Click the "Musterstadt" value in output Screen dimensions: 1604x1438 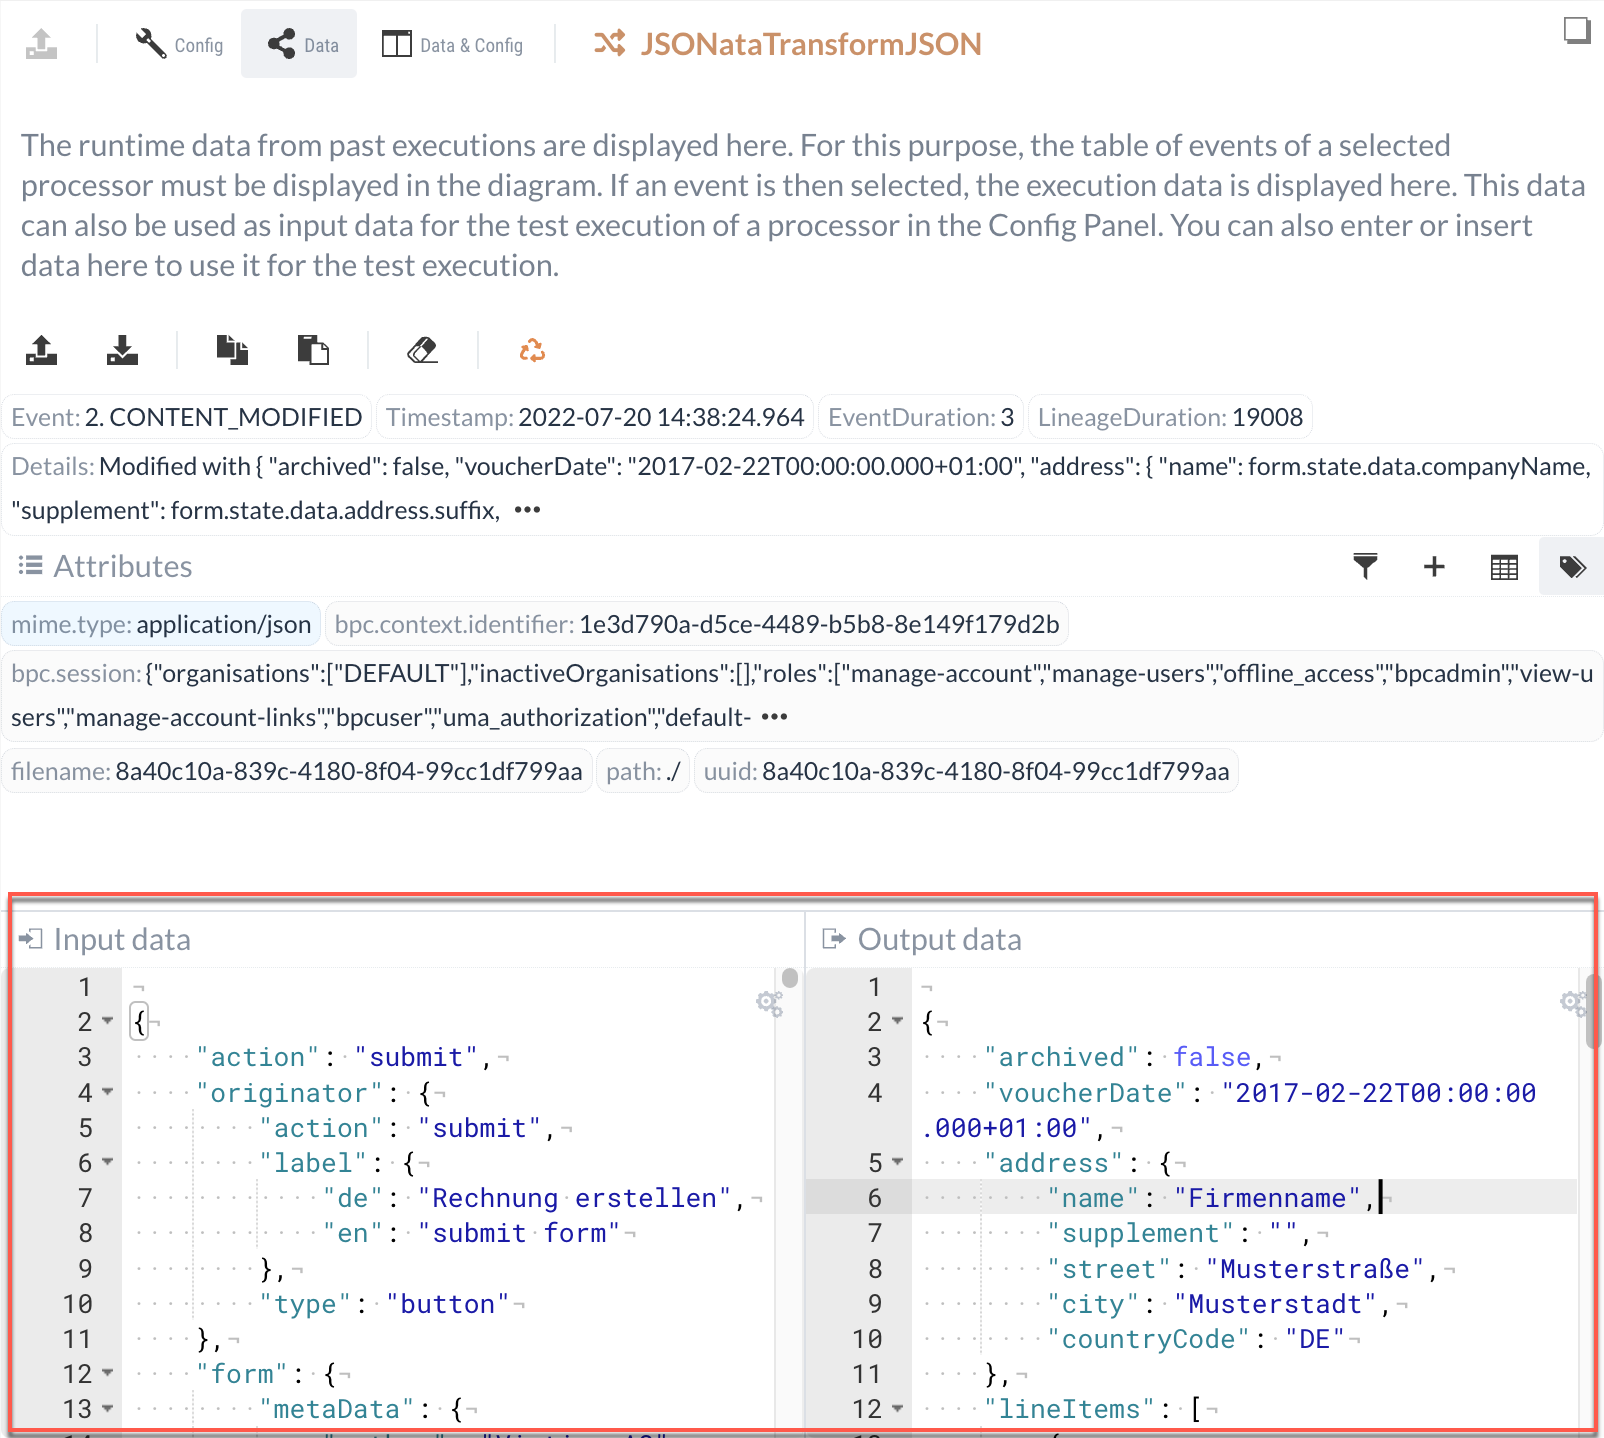pos(1275,1304)
